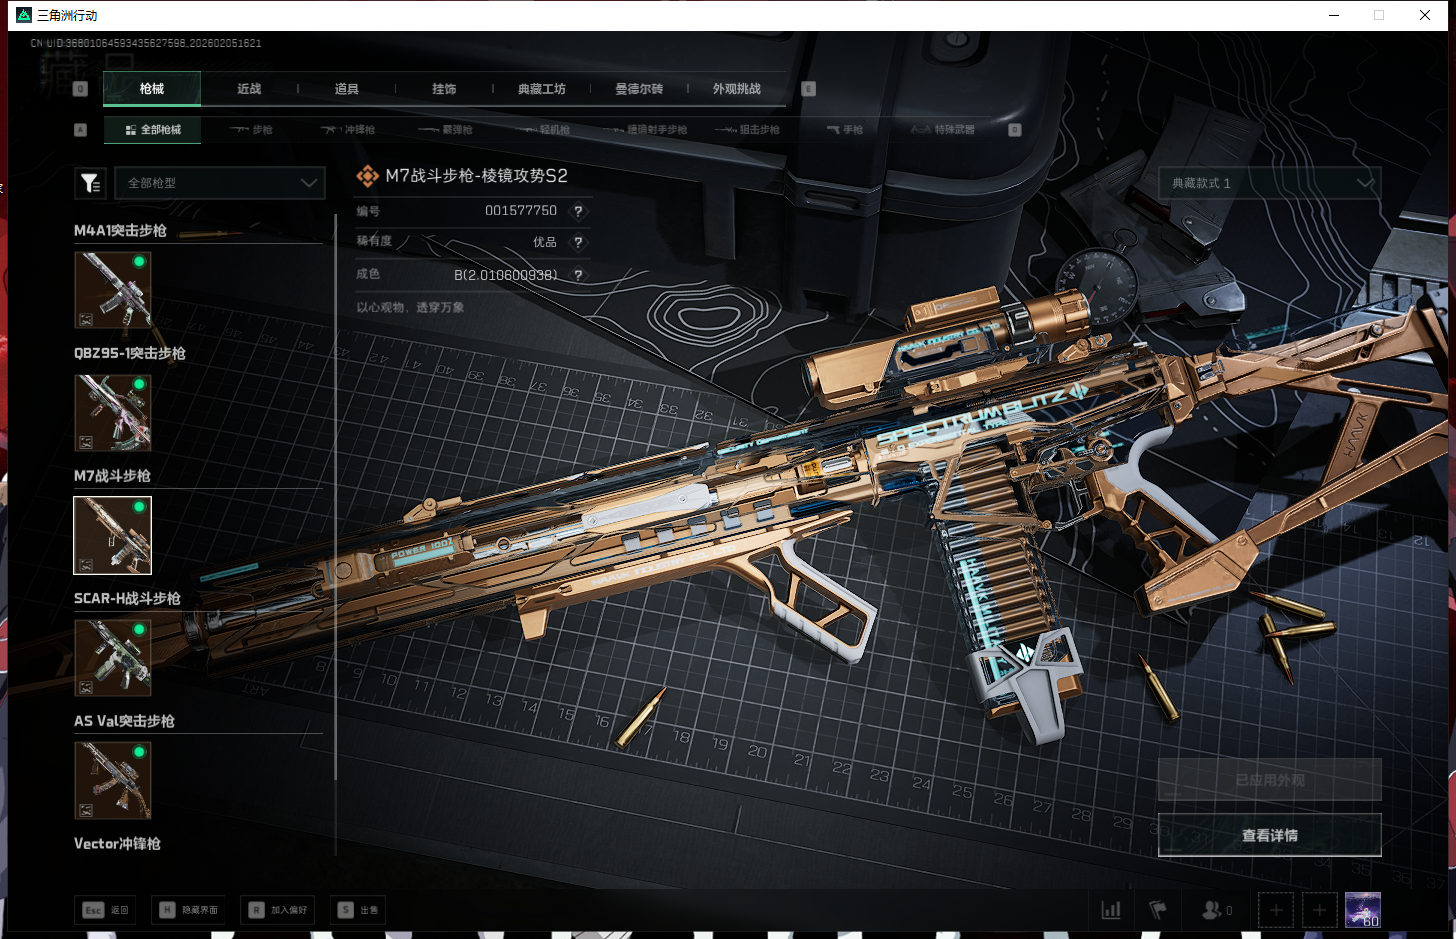The height and width of the screenshot is (939, 1456).
Task: Toggle 加入偏好 to favorite this skin
Action: (x=280, y=910)
